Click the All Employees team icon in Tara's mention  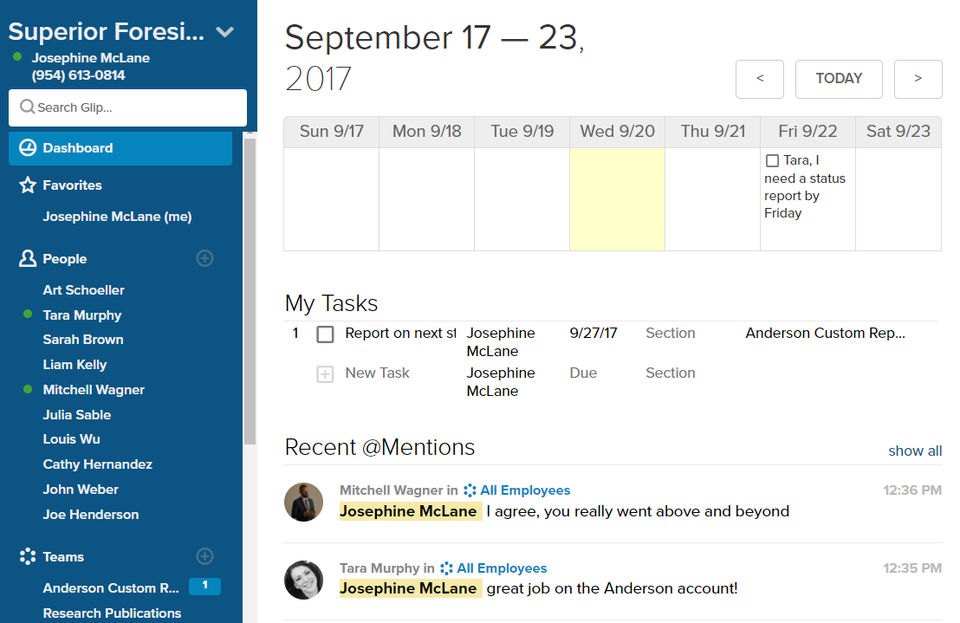tap(446, 568)
